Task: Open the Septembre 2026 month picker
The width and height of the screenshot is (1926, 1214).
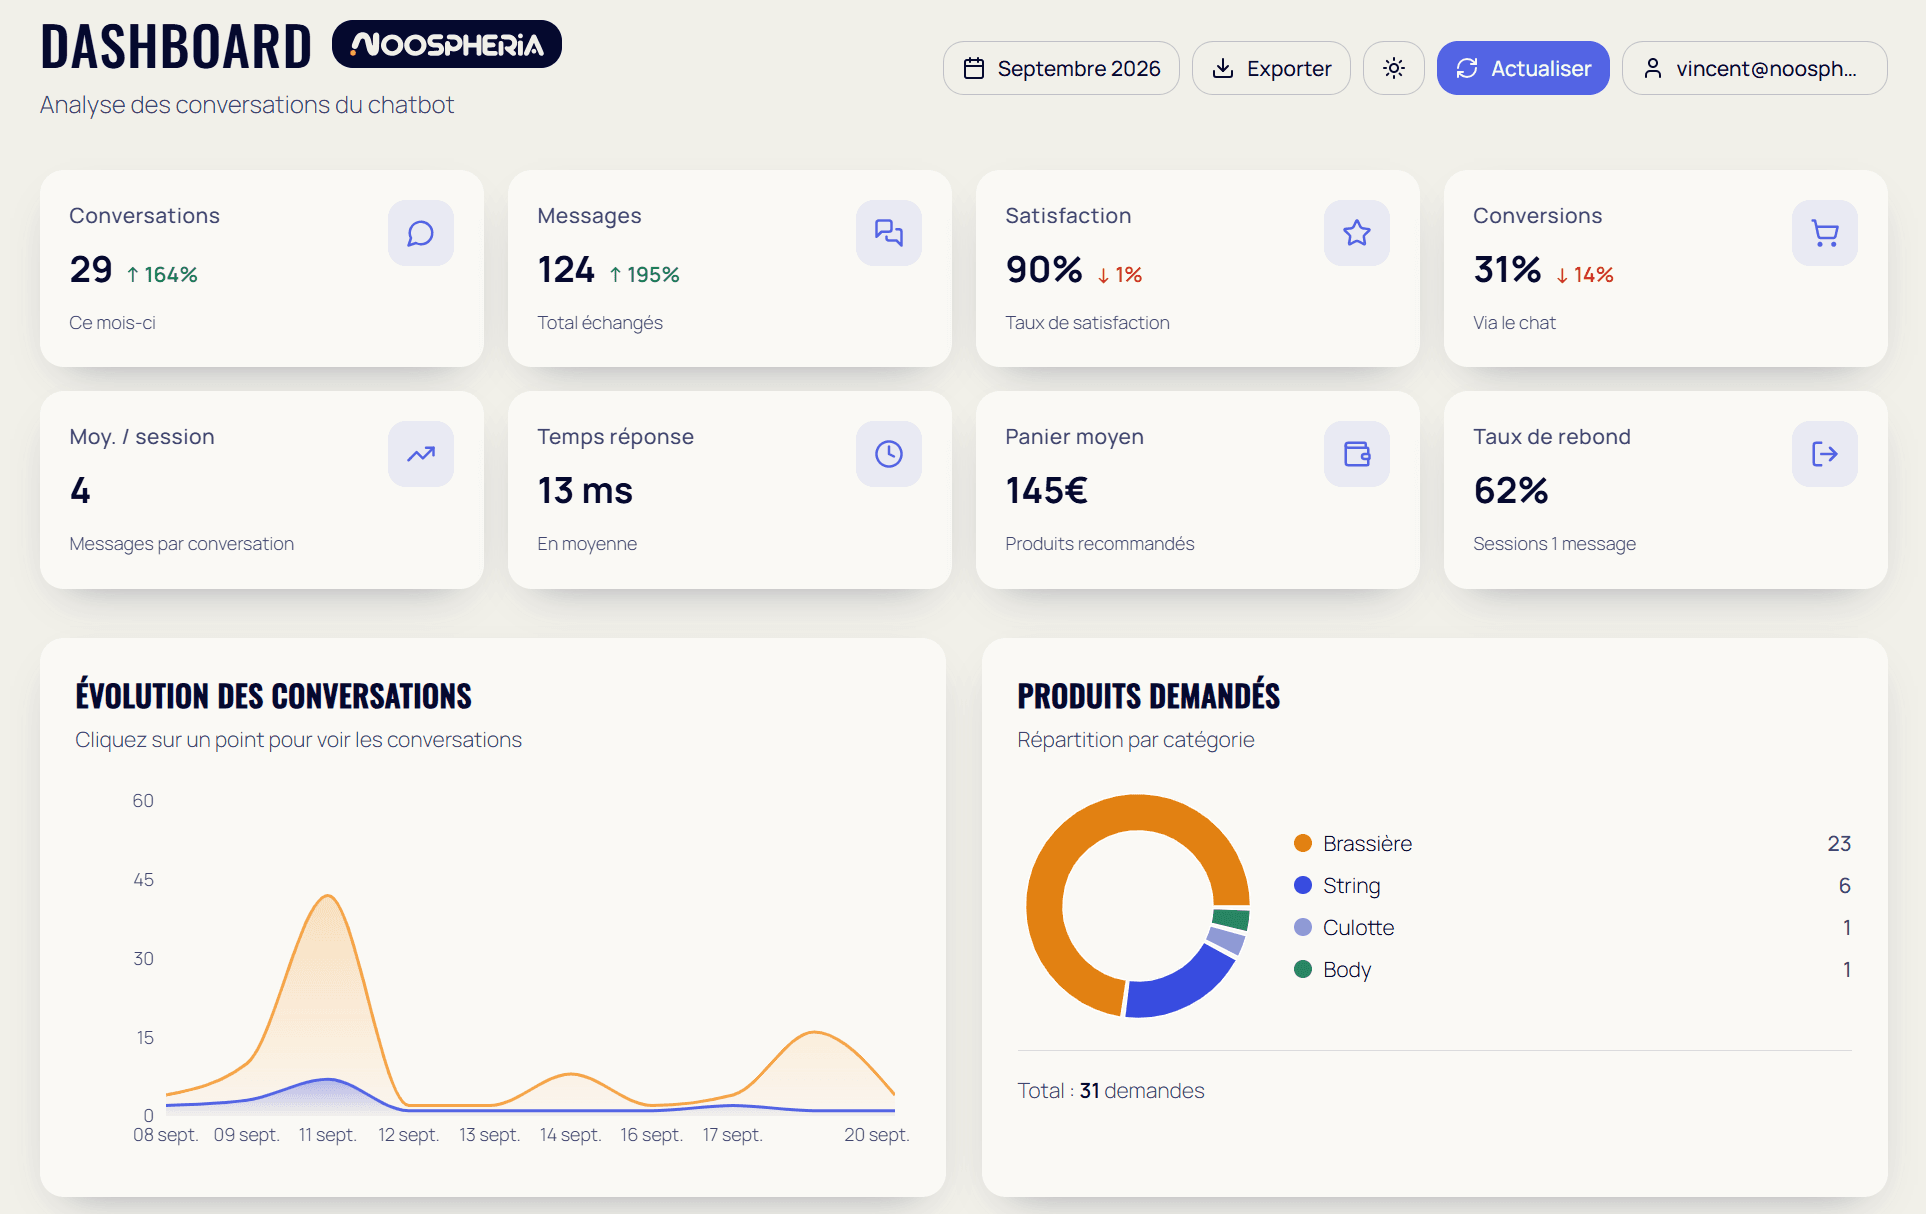Action: [1061, 68]
